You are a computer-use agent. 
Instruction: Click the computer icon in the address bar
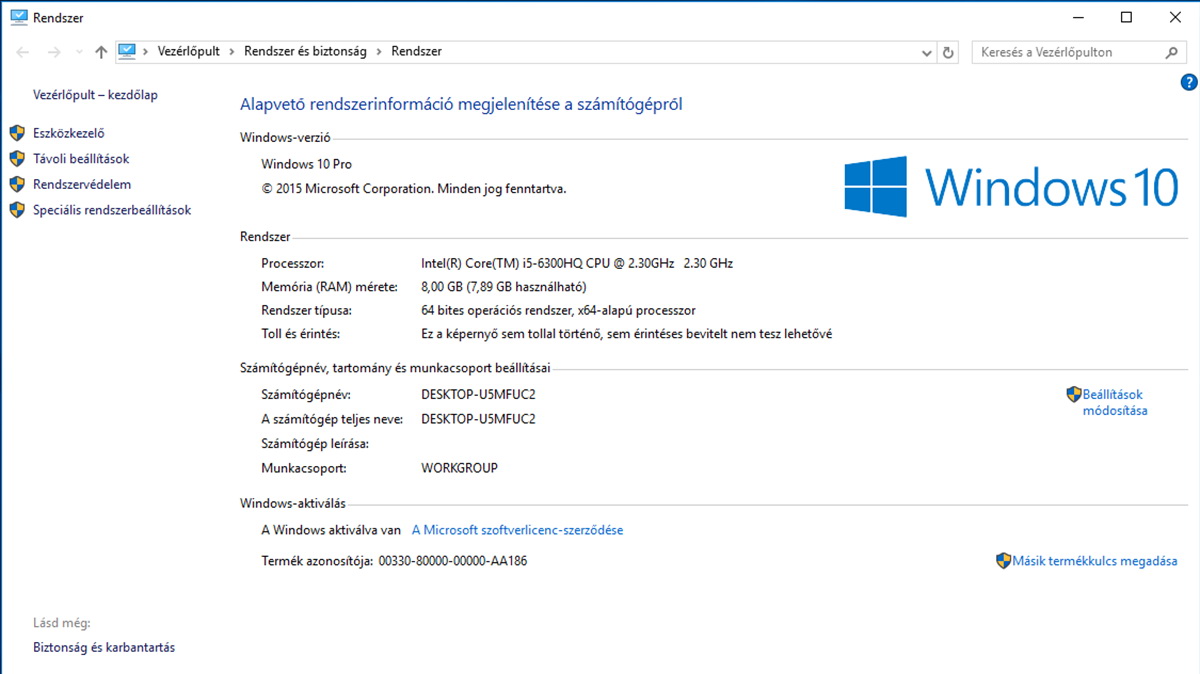(x=127, y=51)
